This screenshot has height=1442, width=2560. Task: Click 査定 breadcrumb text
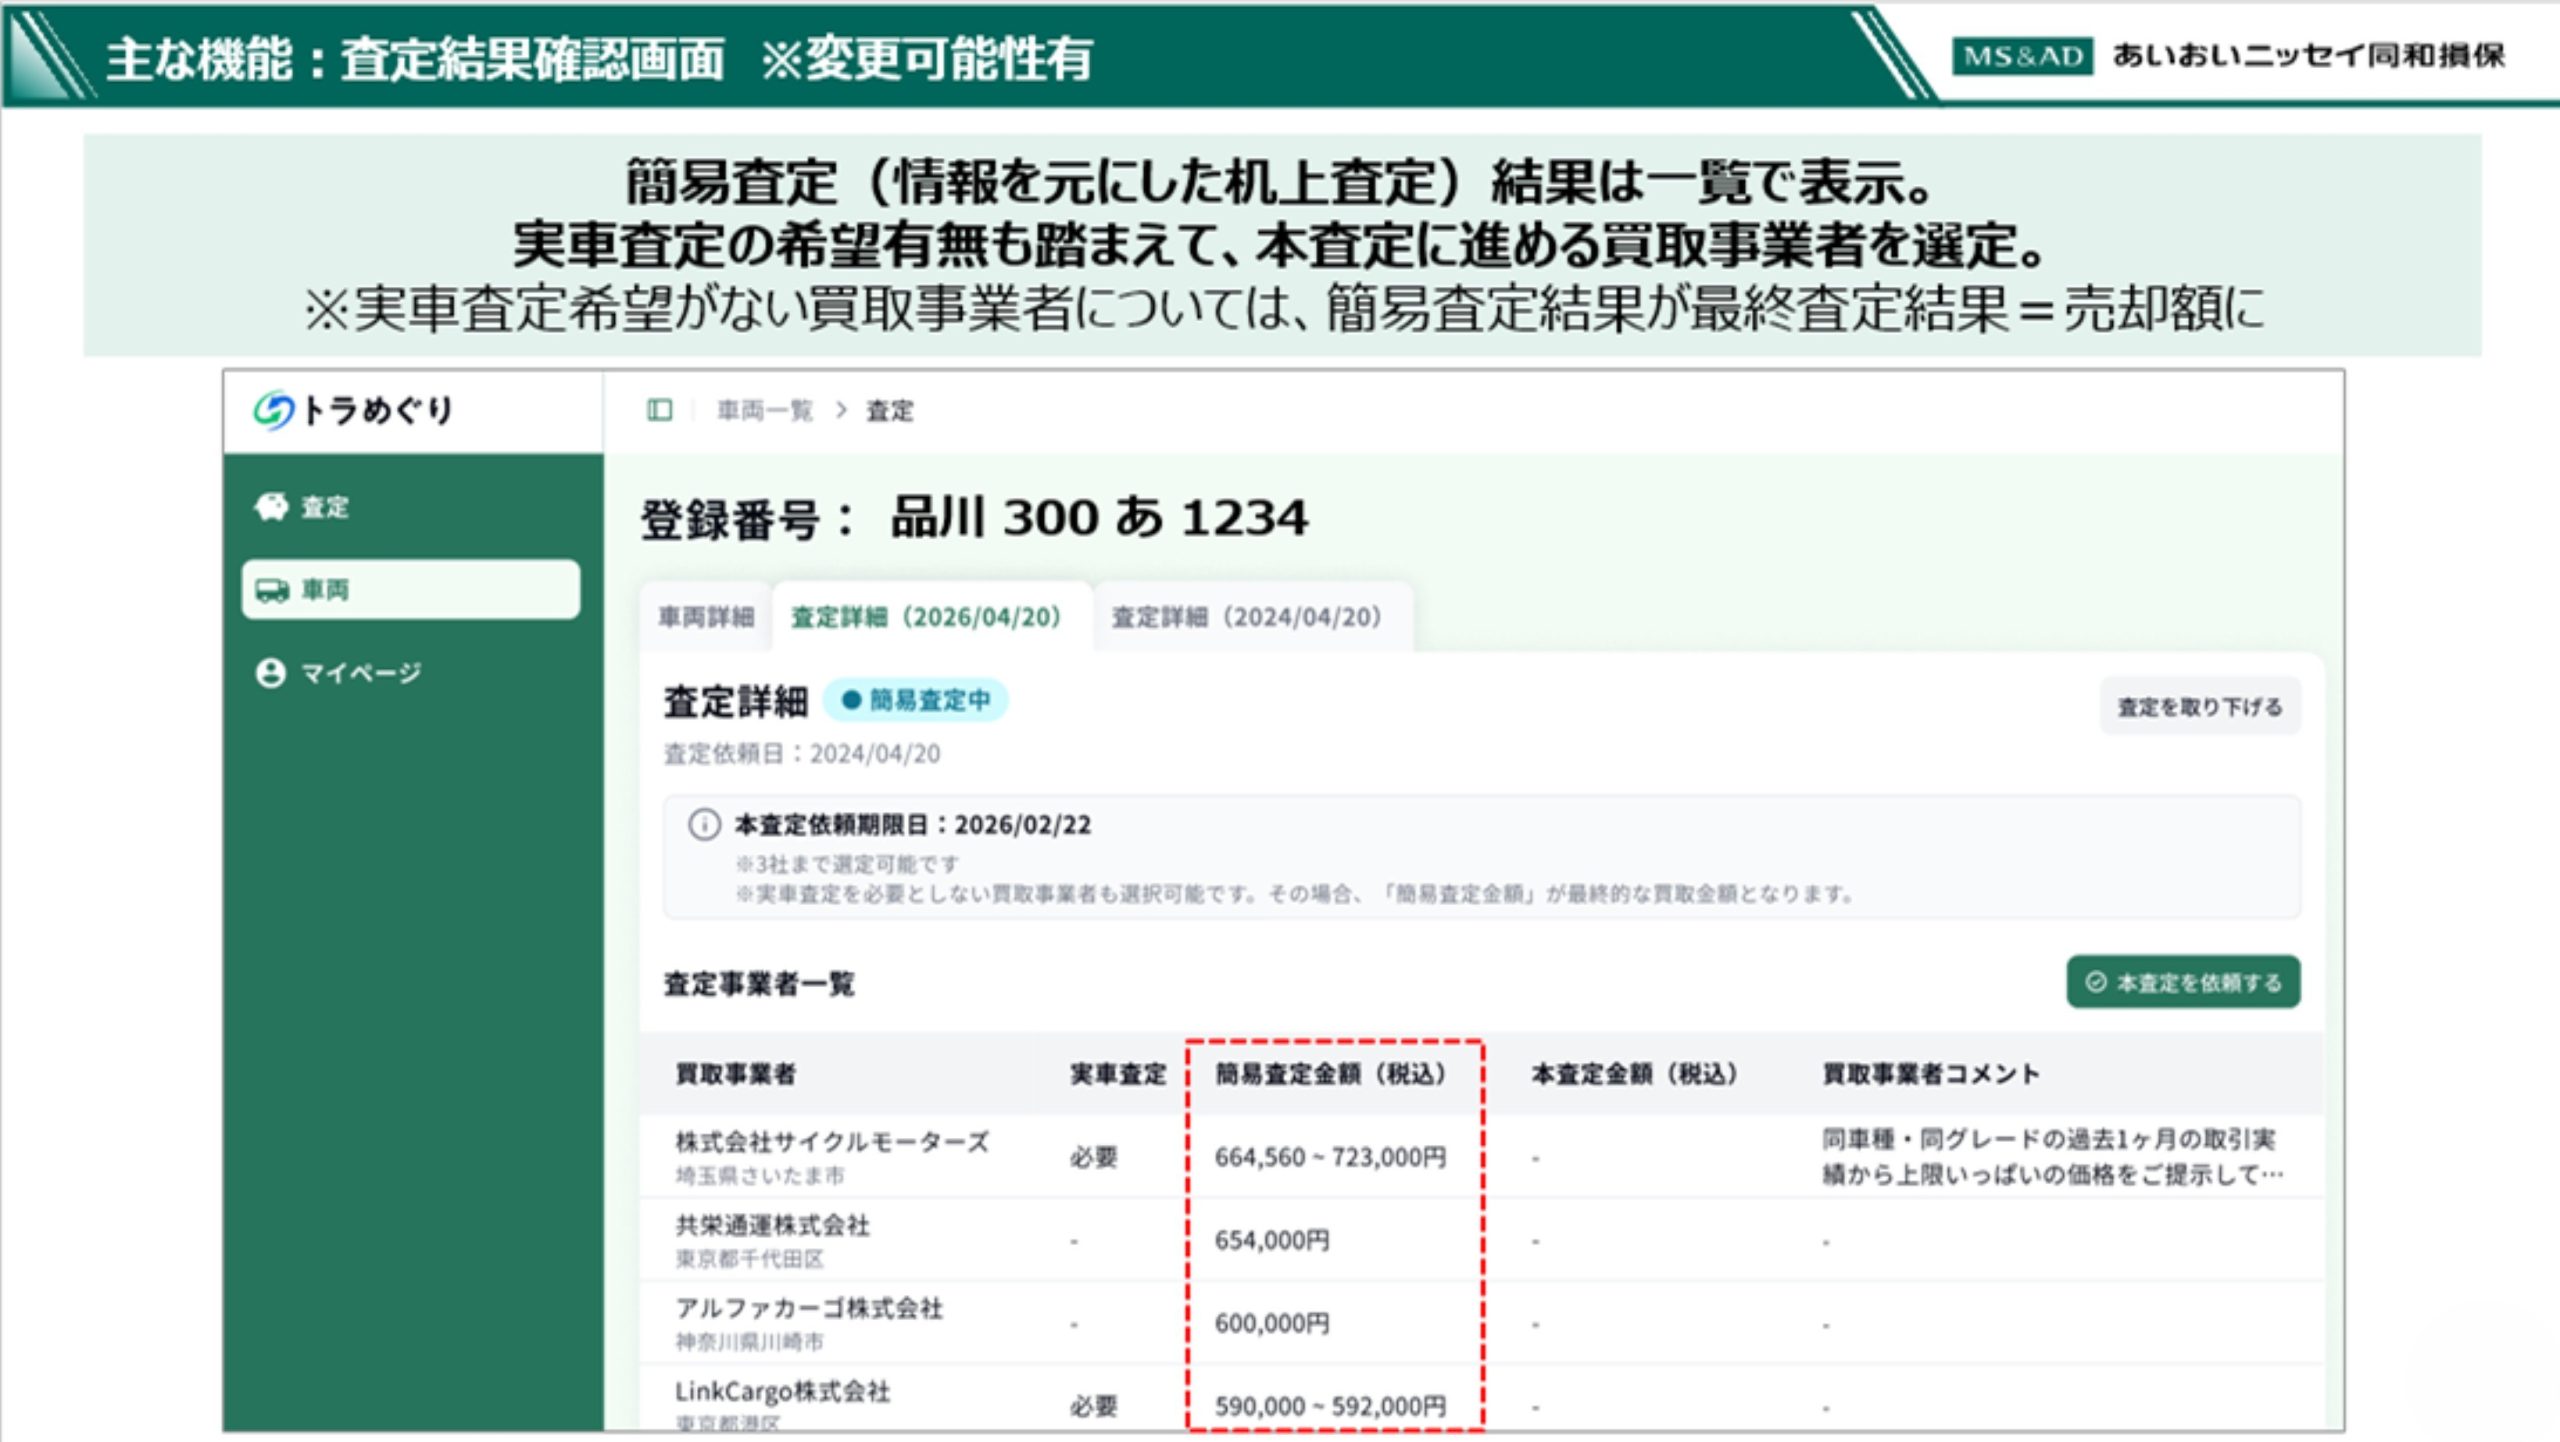[889, 410]
